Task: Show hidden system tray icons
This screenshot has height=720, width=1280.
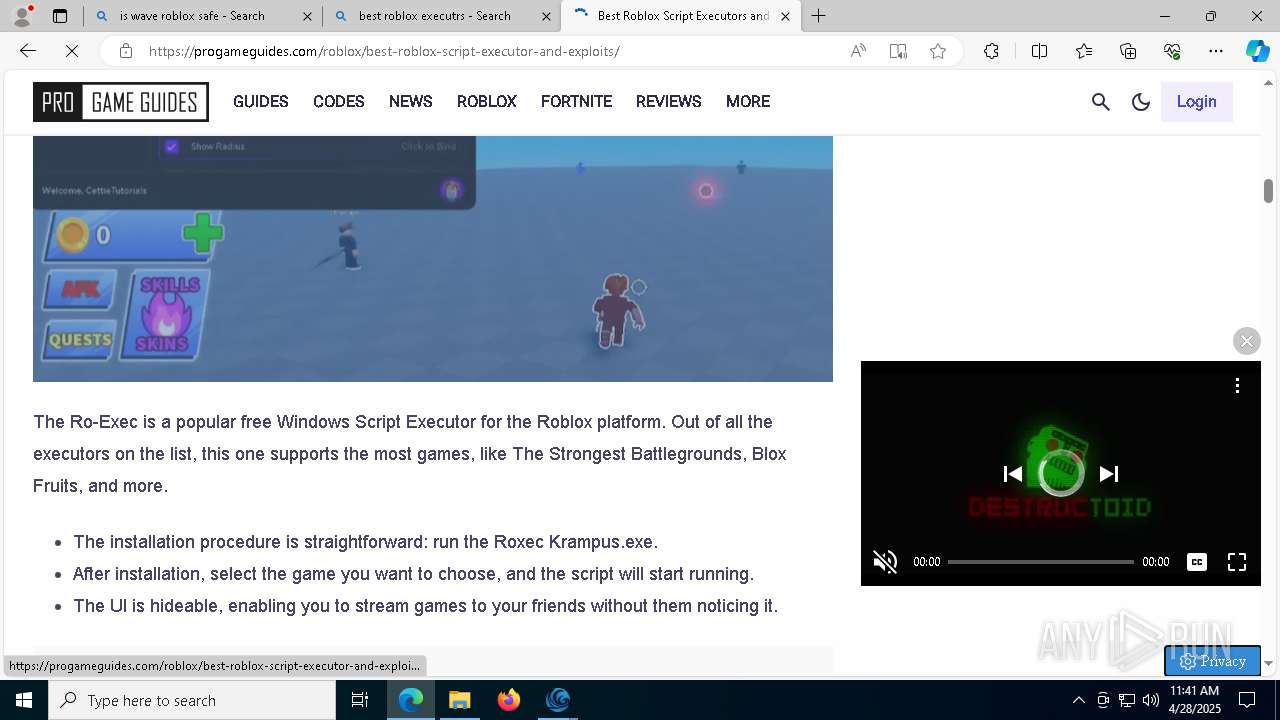Action: 1078,700
